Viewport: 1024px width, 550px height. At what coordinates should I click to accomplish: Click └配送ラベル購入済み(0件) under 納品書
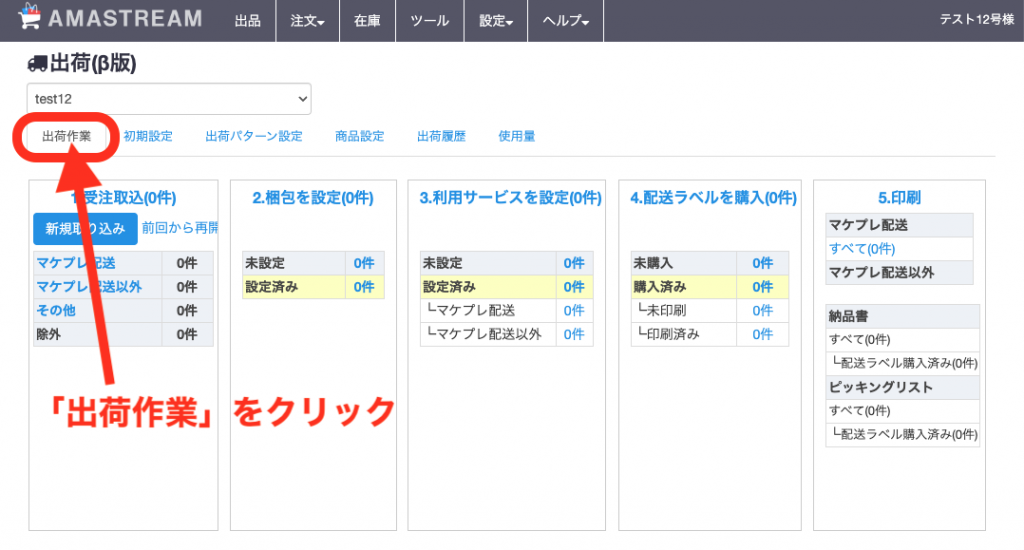tap(905, 363)
